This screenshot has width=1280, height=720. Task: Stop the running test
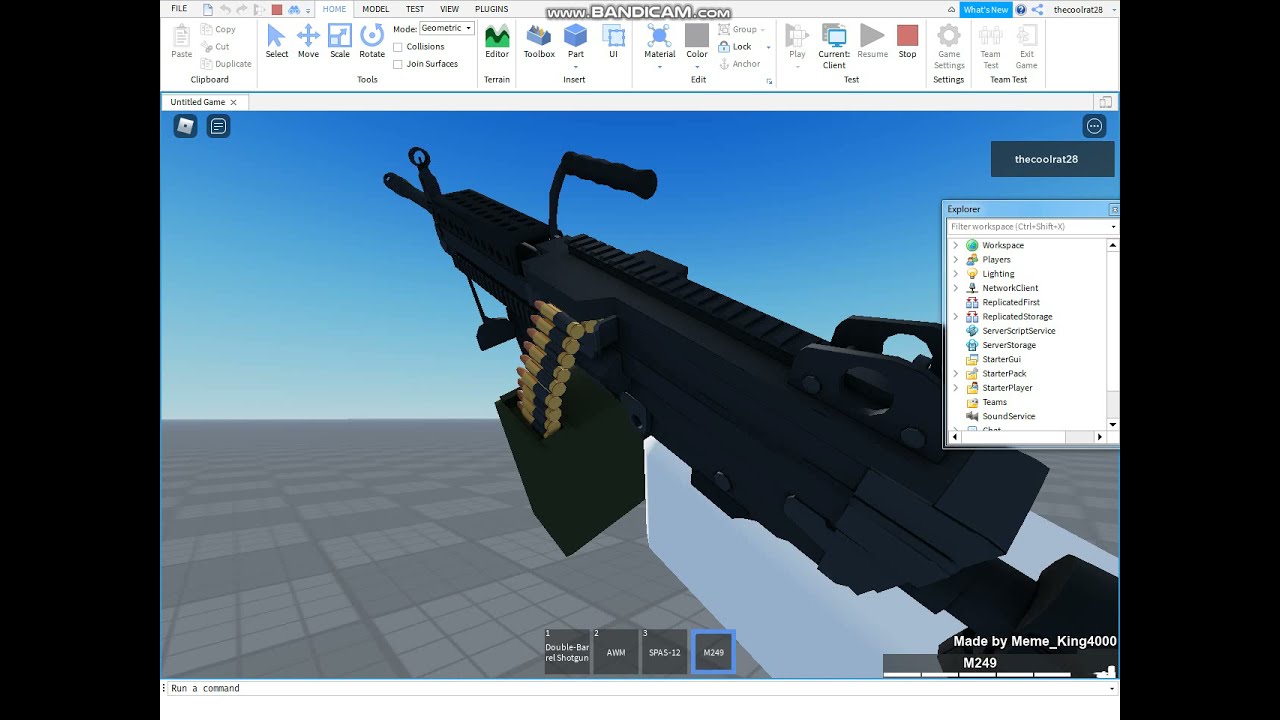(x=907, y=41)
